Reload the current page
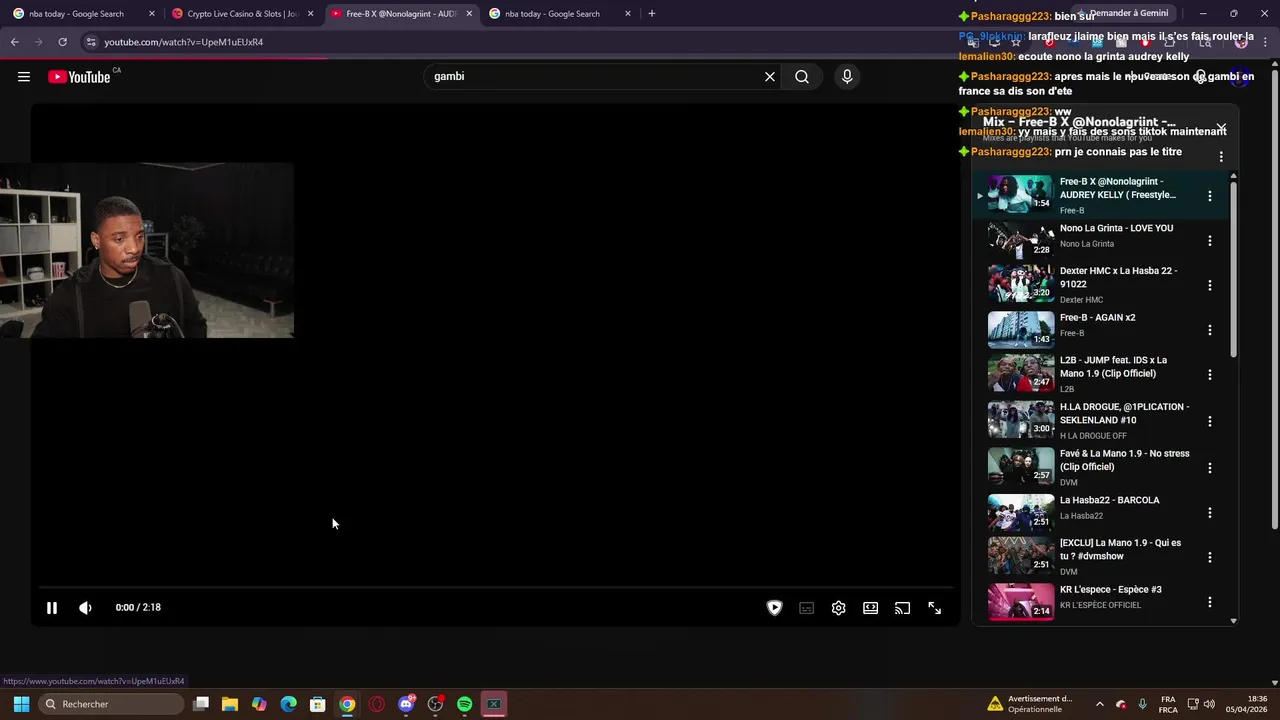Screen dimensions: 1280x720 click(x=62, y=42)
